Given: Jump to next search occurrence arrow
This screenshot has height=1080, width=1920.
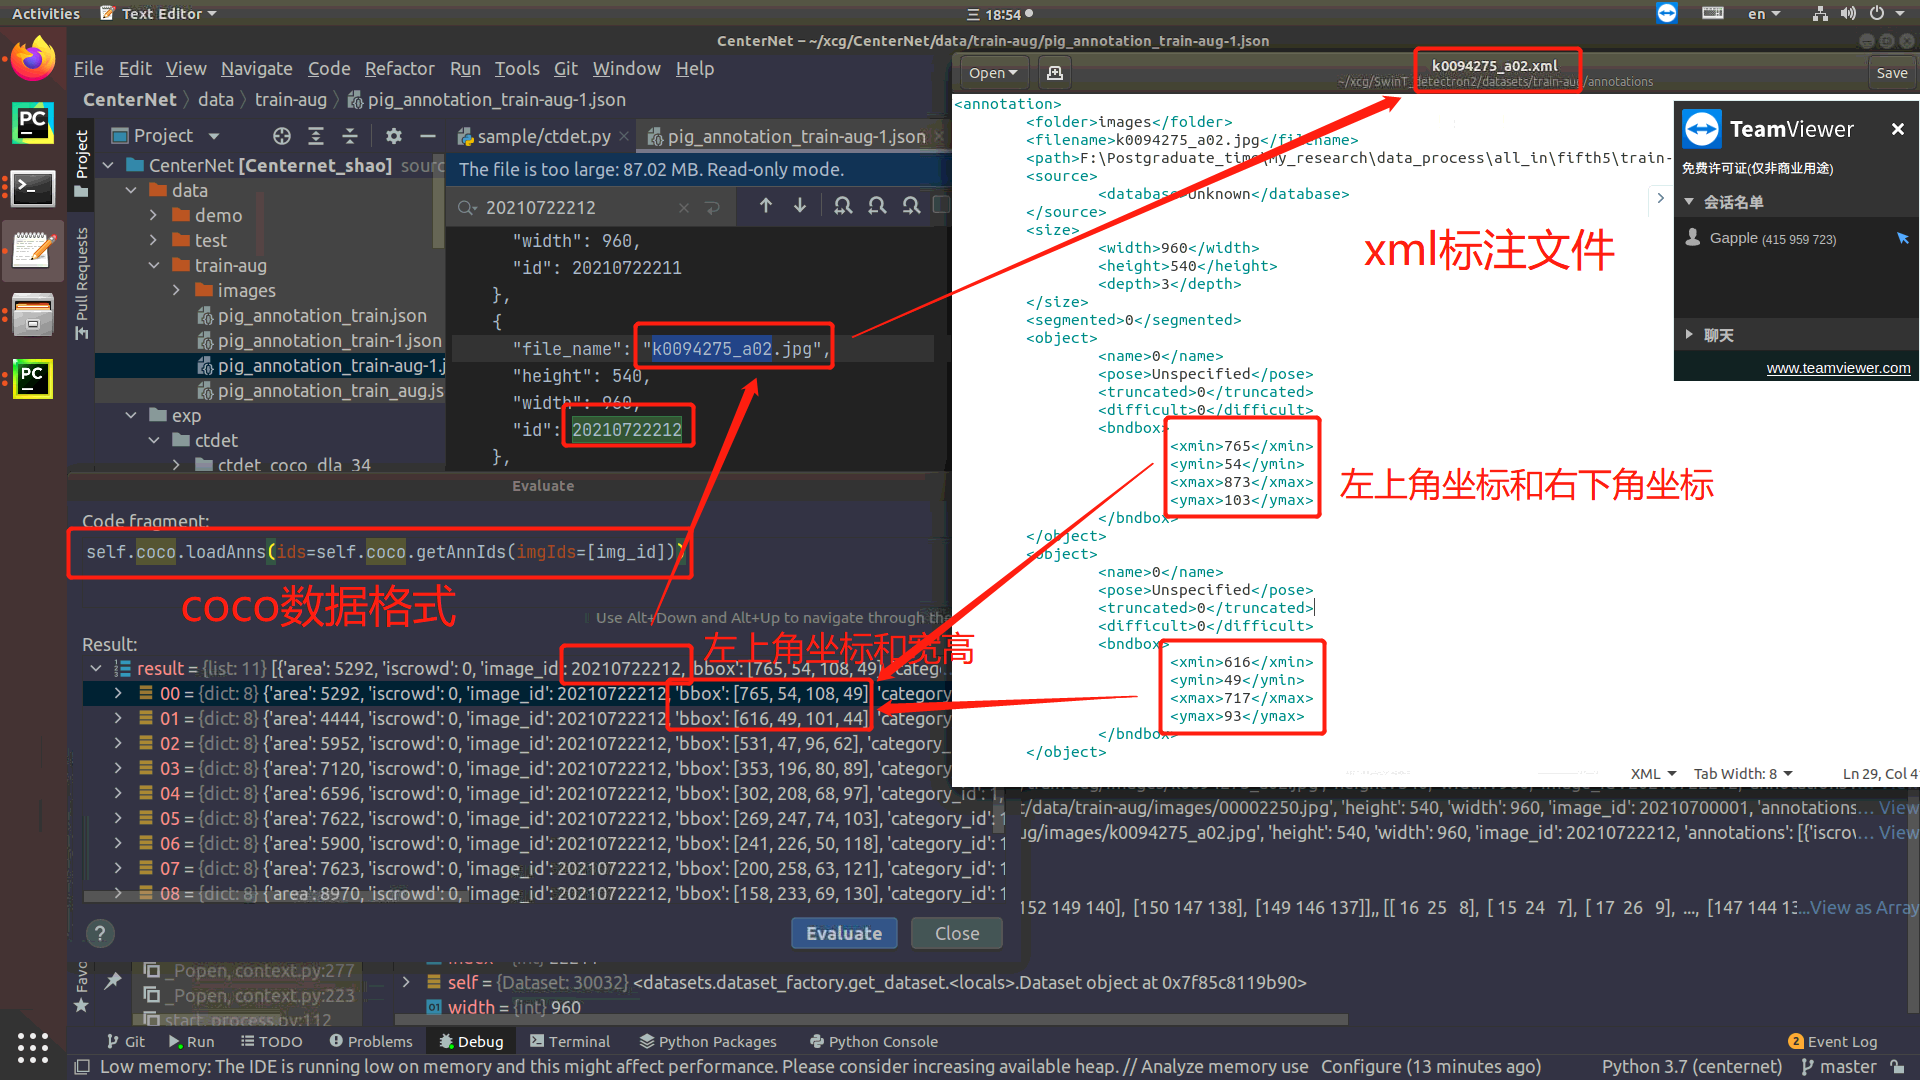Looking at the screenshot, I should (x=800, y=206).
